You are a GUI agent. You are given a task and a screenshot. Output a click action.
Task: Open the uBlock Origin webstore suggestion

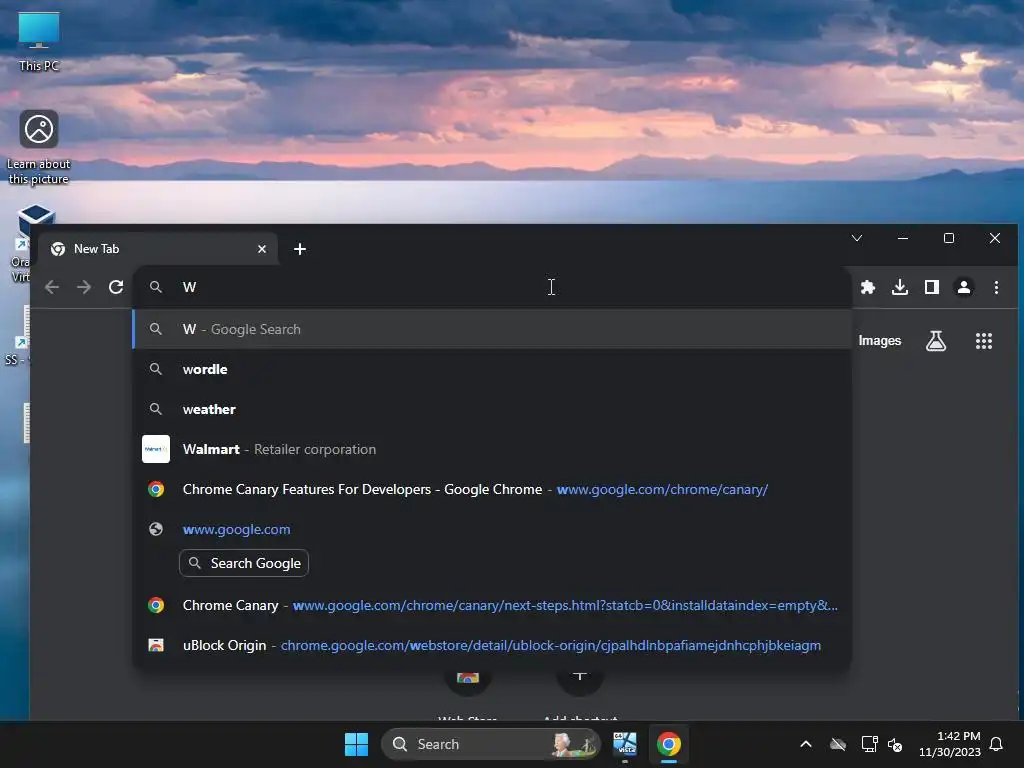coord(492,645)
